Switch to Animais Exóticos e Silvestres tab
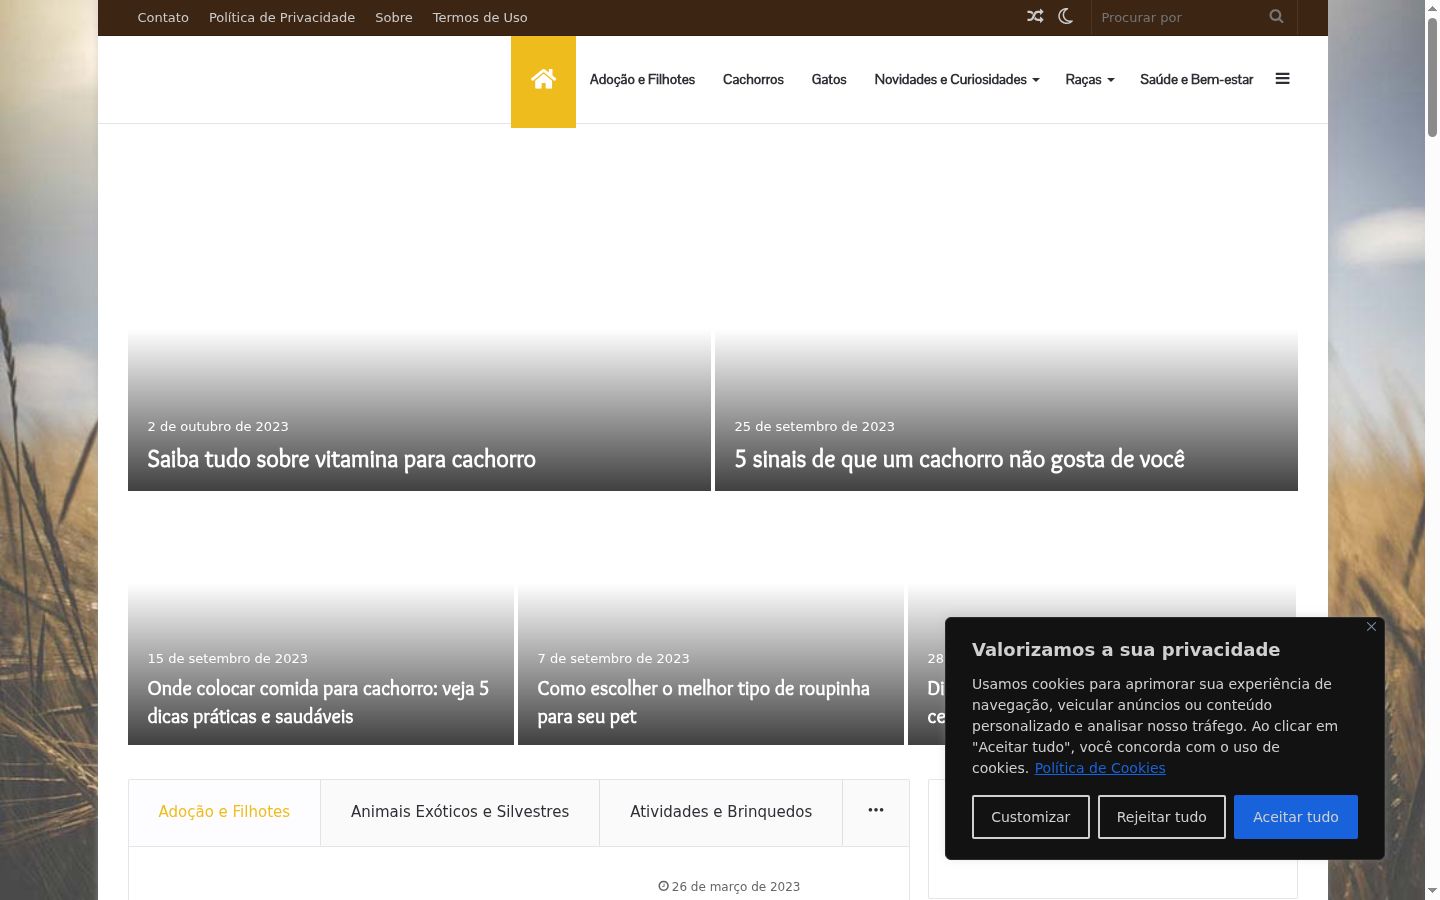The image size is (1440, 900). tap(460, 812)
